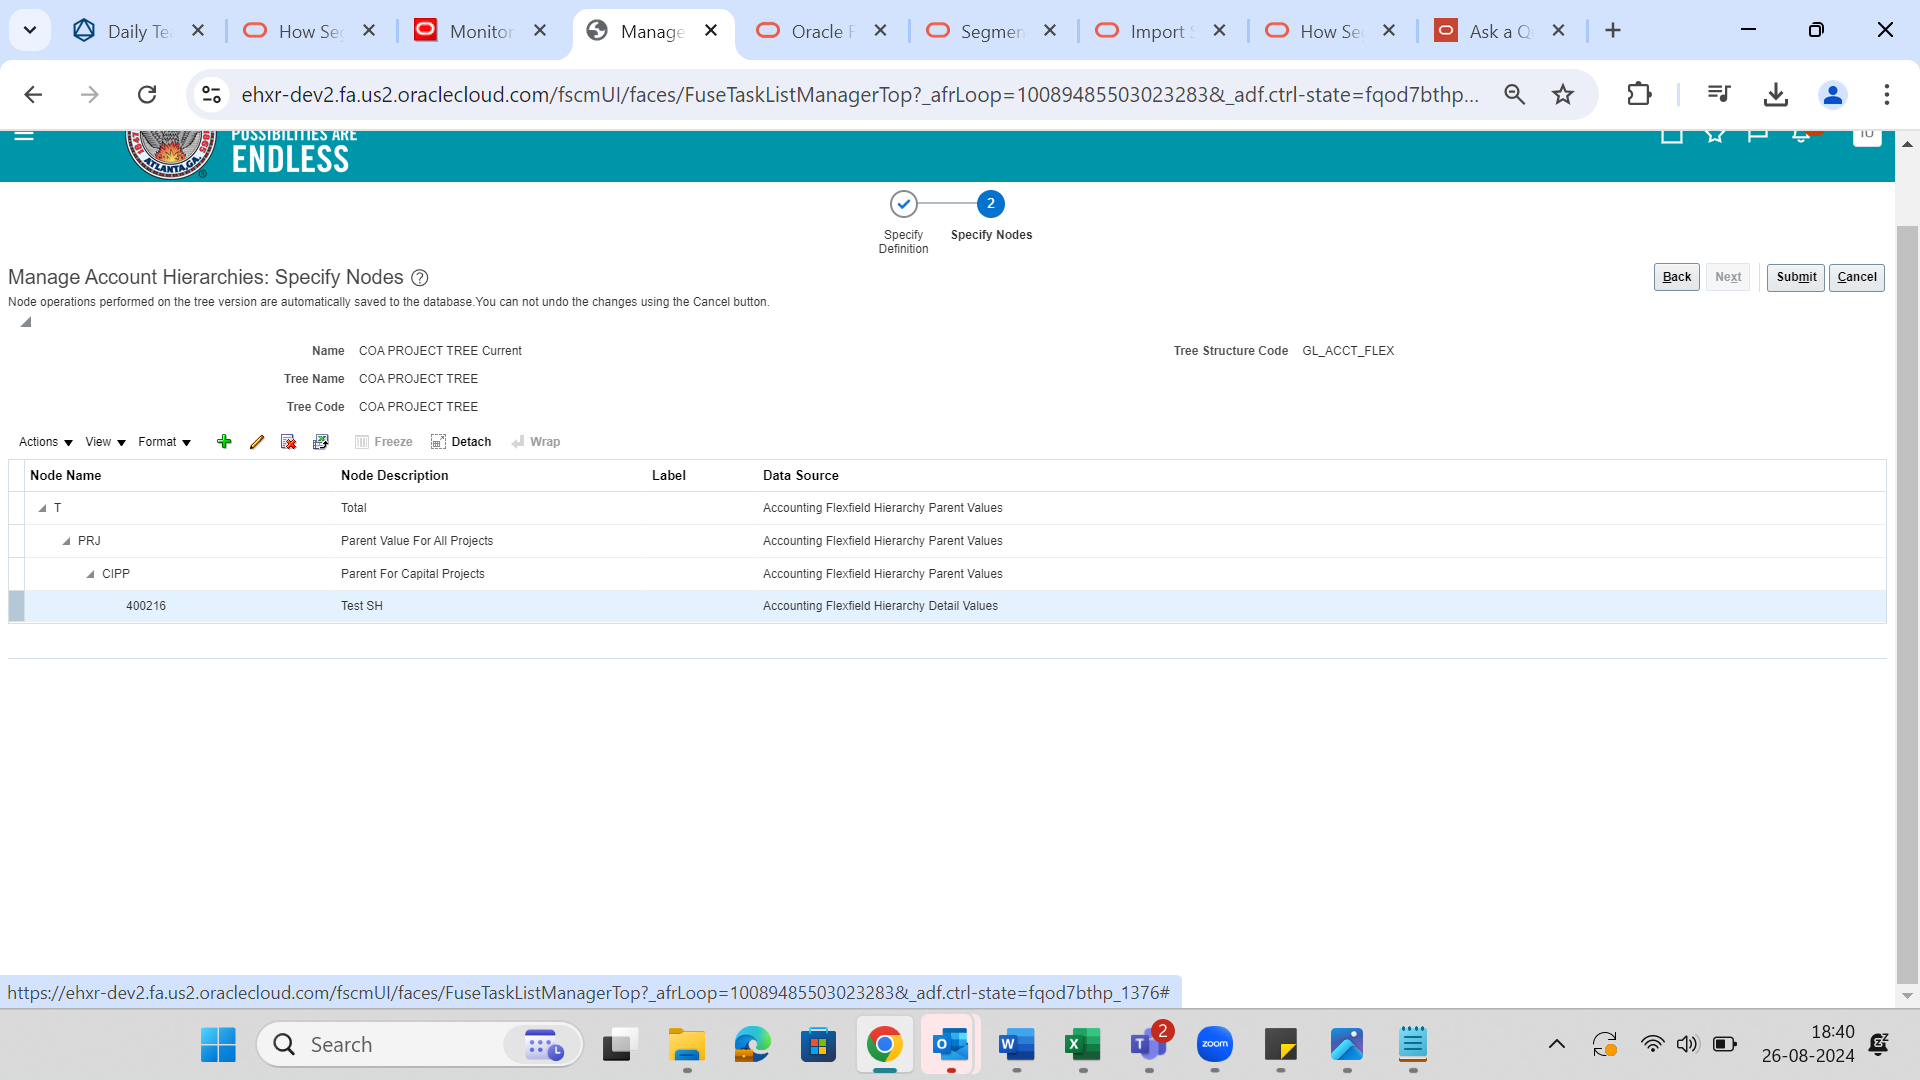Click the Back button
This screenshot has height=1080, width=1920.
(x=1677, y=277)
